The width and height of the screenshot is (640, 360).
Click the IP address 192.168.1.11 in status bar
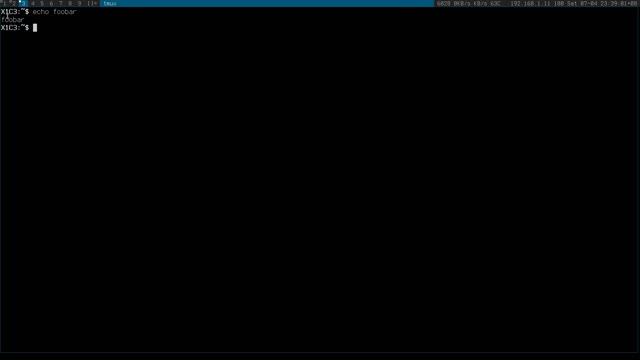coord(531,3)
